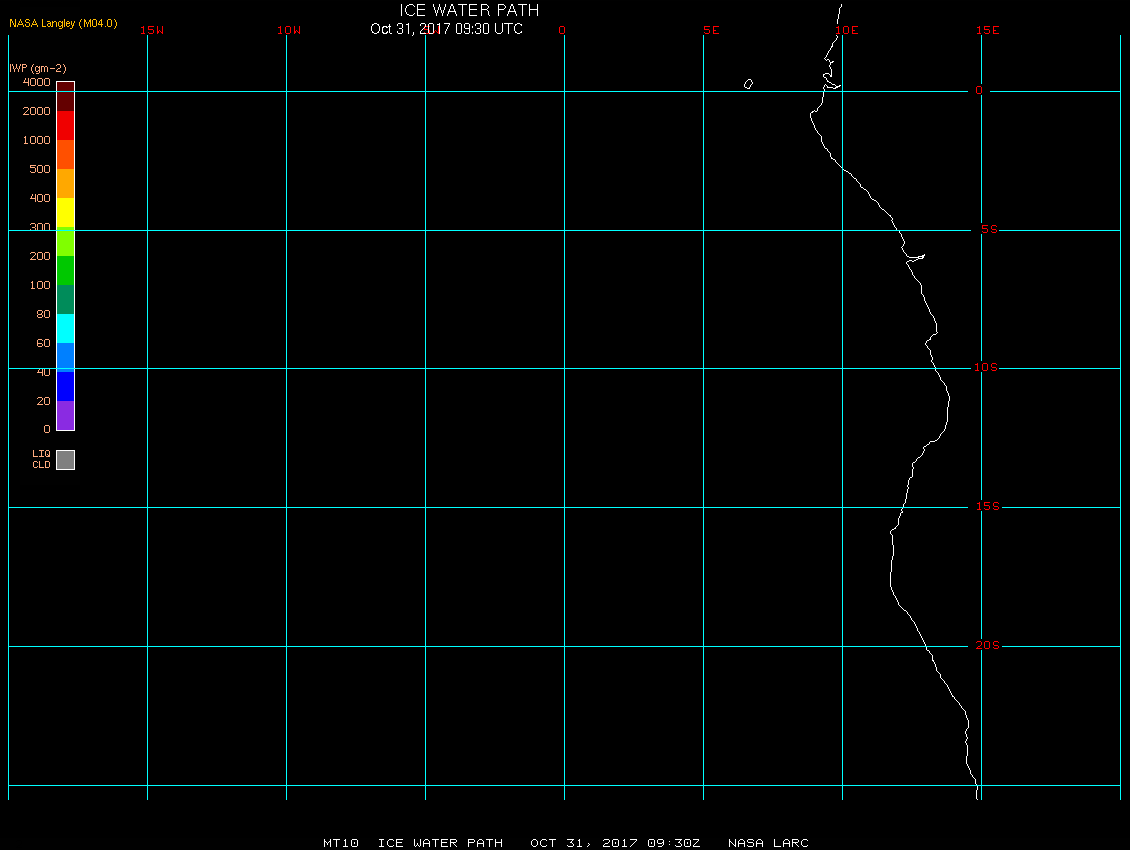Image resolution: width=1130 pixels, height=850 pixels.
Task: Click the gray LIQ CLD swatch
Action: coord(66,460)
